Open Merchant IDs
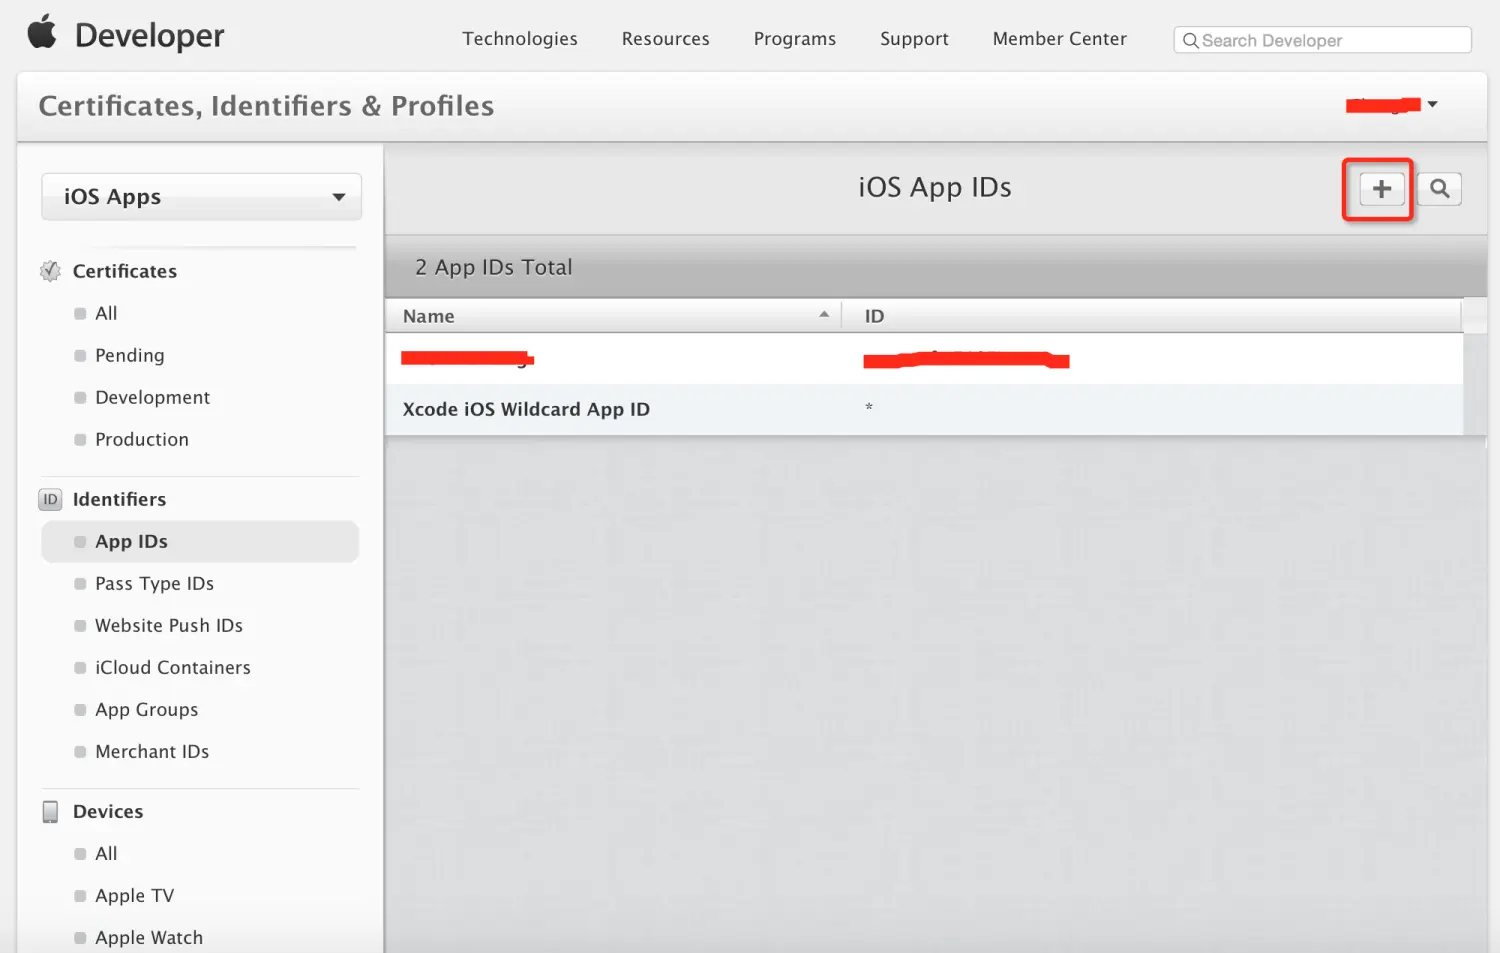This screenshot has width=1500, height=953. [x=152, y=751]
